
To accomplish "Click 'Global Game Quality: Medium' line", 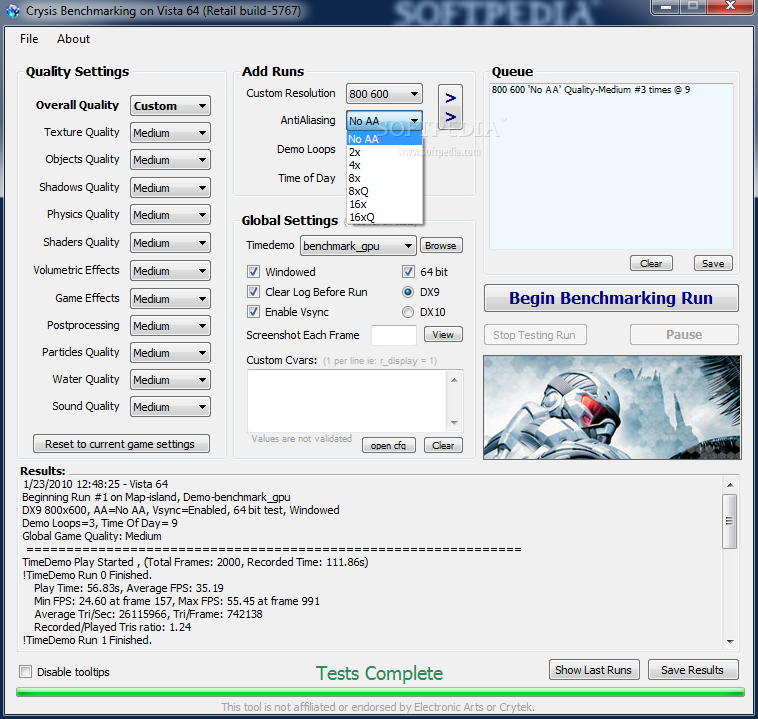I will point(92,536).
